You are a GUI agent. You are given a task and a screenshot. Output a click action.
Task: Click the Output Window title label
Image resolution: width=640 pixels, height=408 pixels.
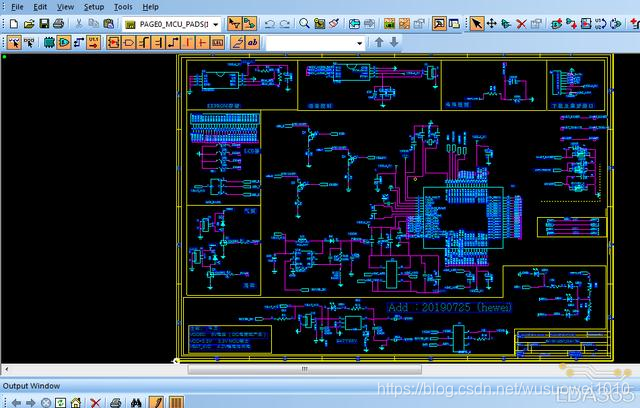31,386
